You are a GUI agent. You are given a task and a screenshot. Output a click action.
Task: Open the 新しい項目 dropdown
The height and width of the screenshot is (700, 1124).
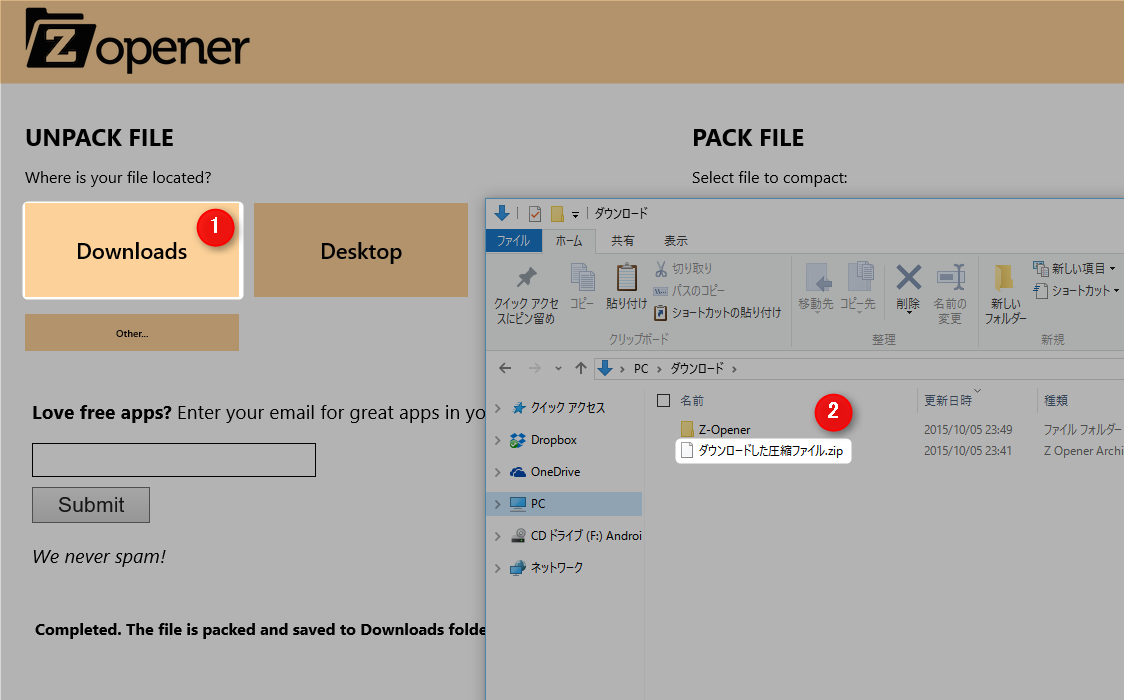pos(1074,269)
